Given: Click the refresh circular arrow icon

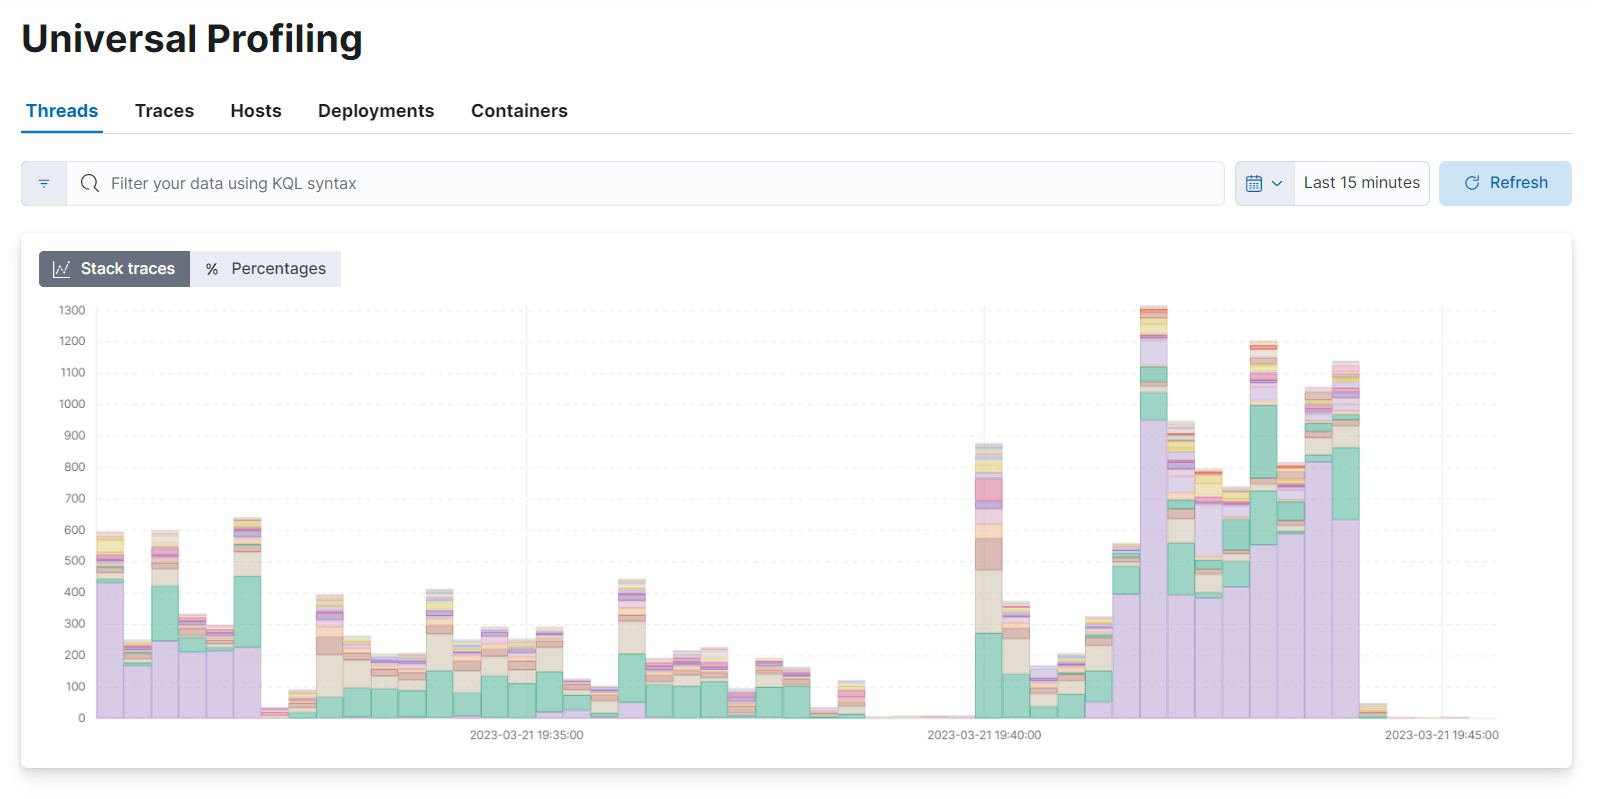Looking at the screenshot, I should pyautogui.click(x=1472, y=183).
